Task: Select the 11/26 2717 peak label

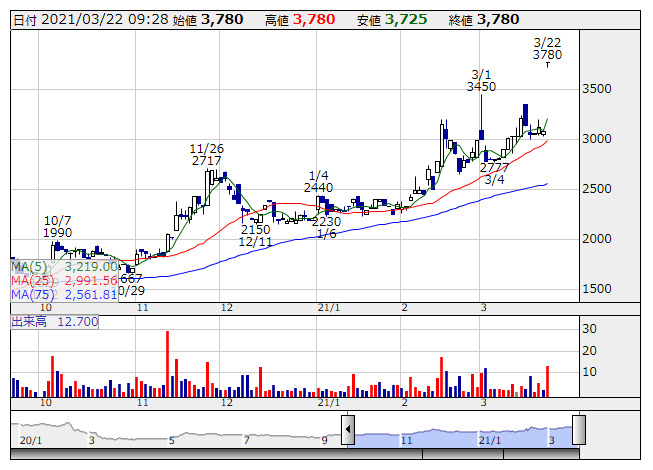Action: tap(207, 155)
